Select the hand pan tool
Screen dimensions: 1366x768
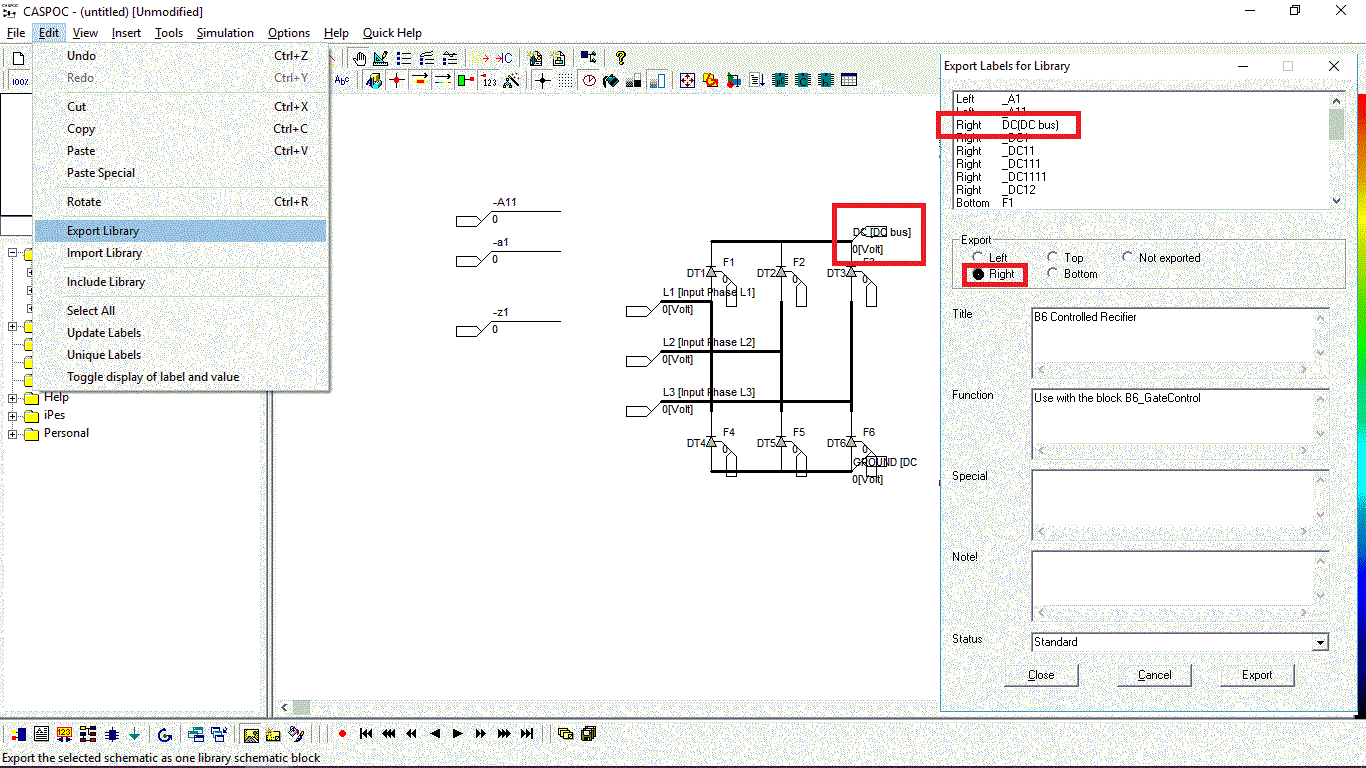[359, 58]
